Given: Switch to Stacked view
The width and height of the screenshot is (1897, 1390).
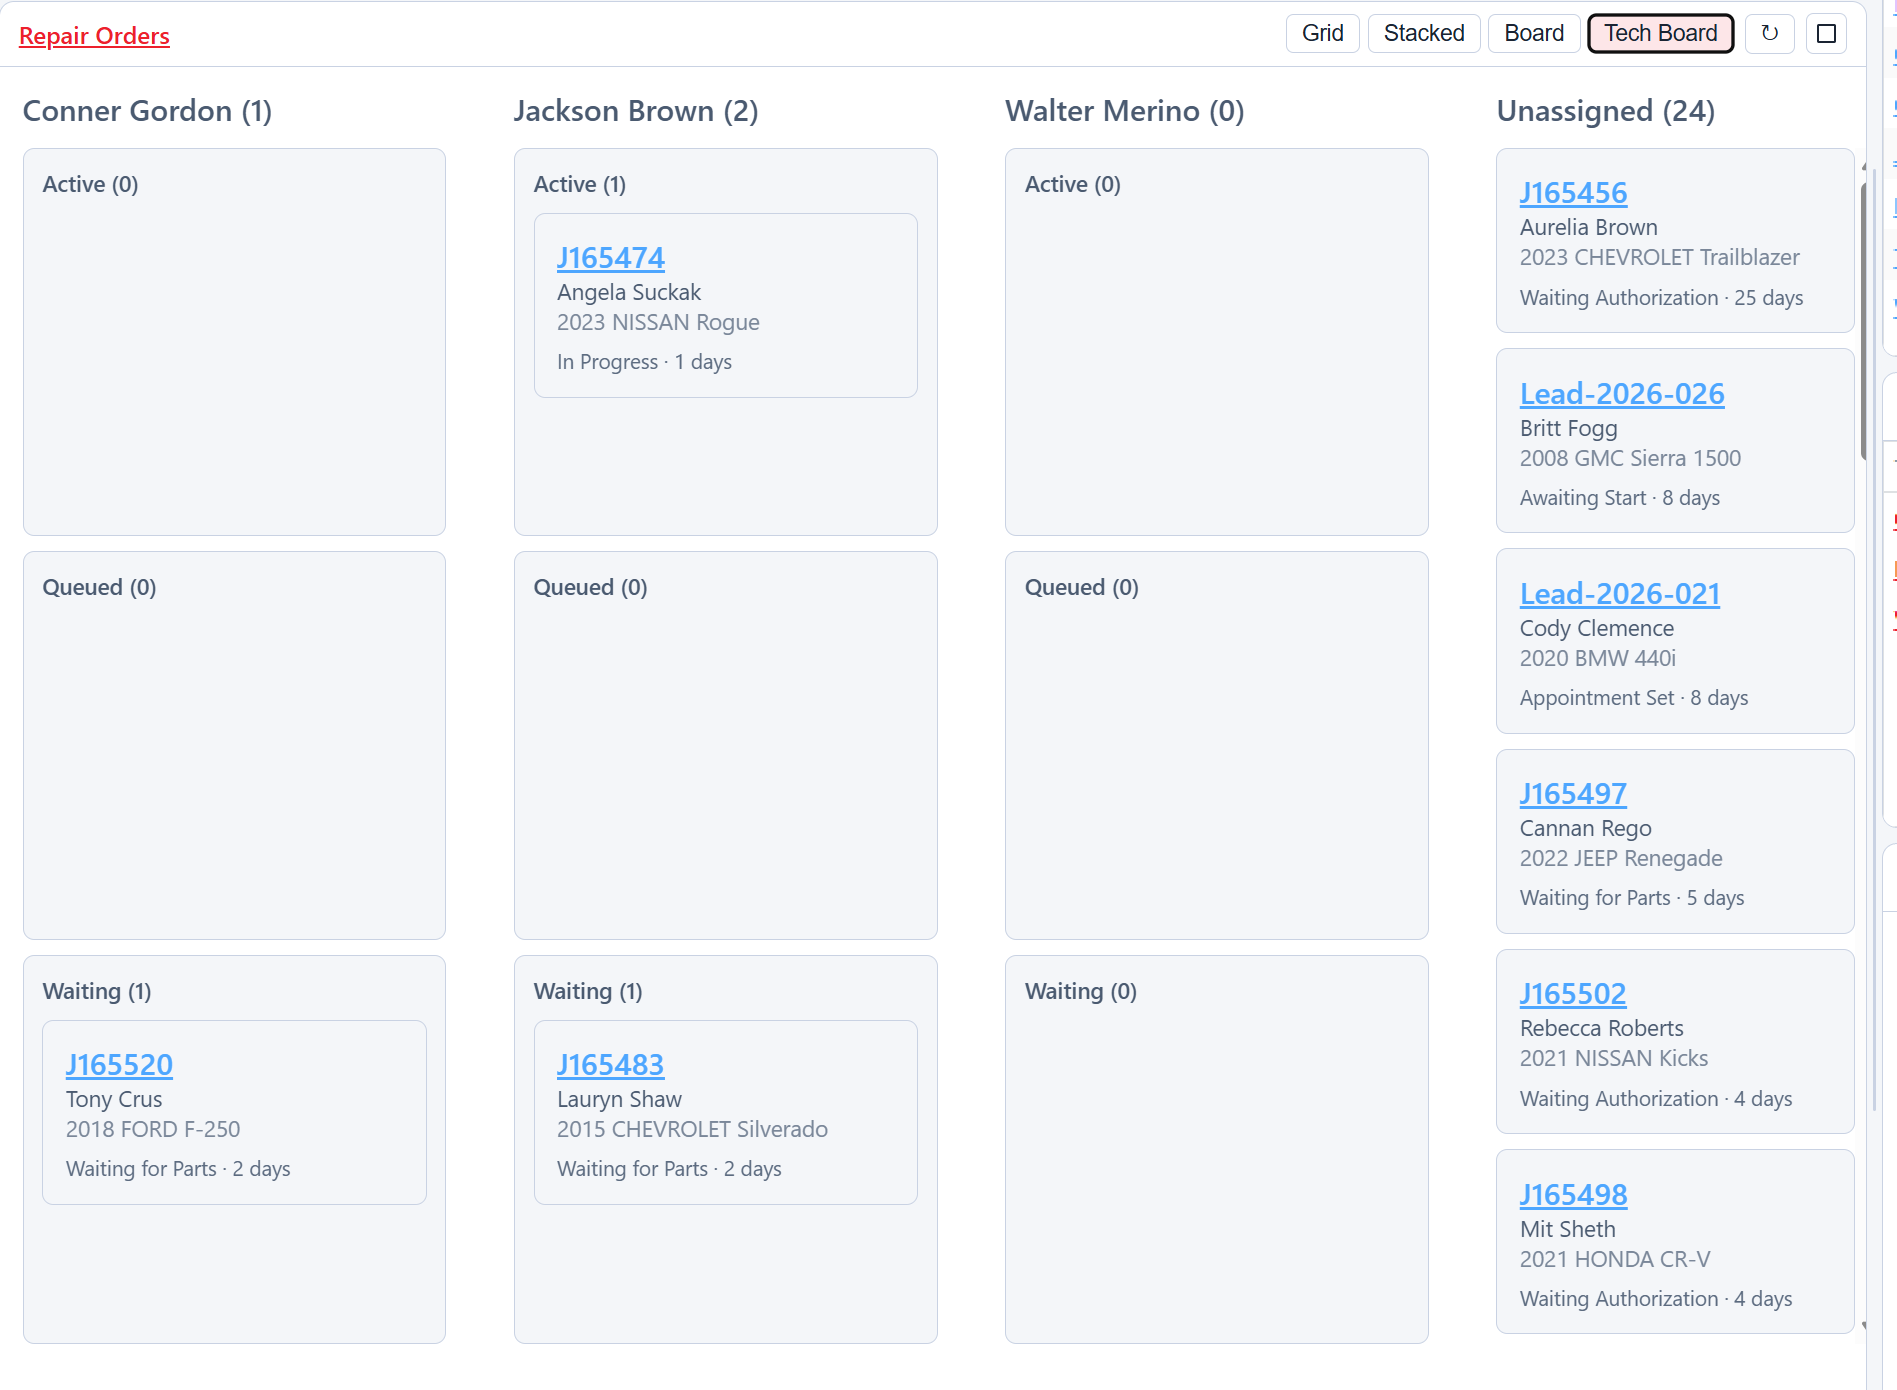Looking at the screenshot, I should (x=1424, y=33).
